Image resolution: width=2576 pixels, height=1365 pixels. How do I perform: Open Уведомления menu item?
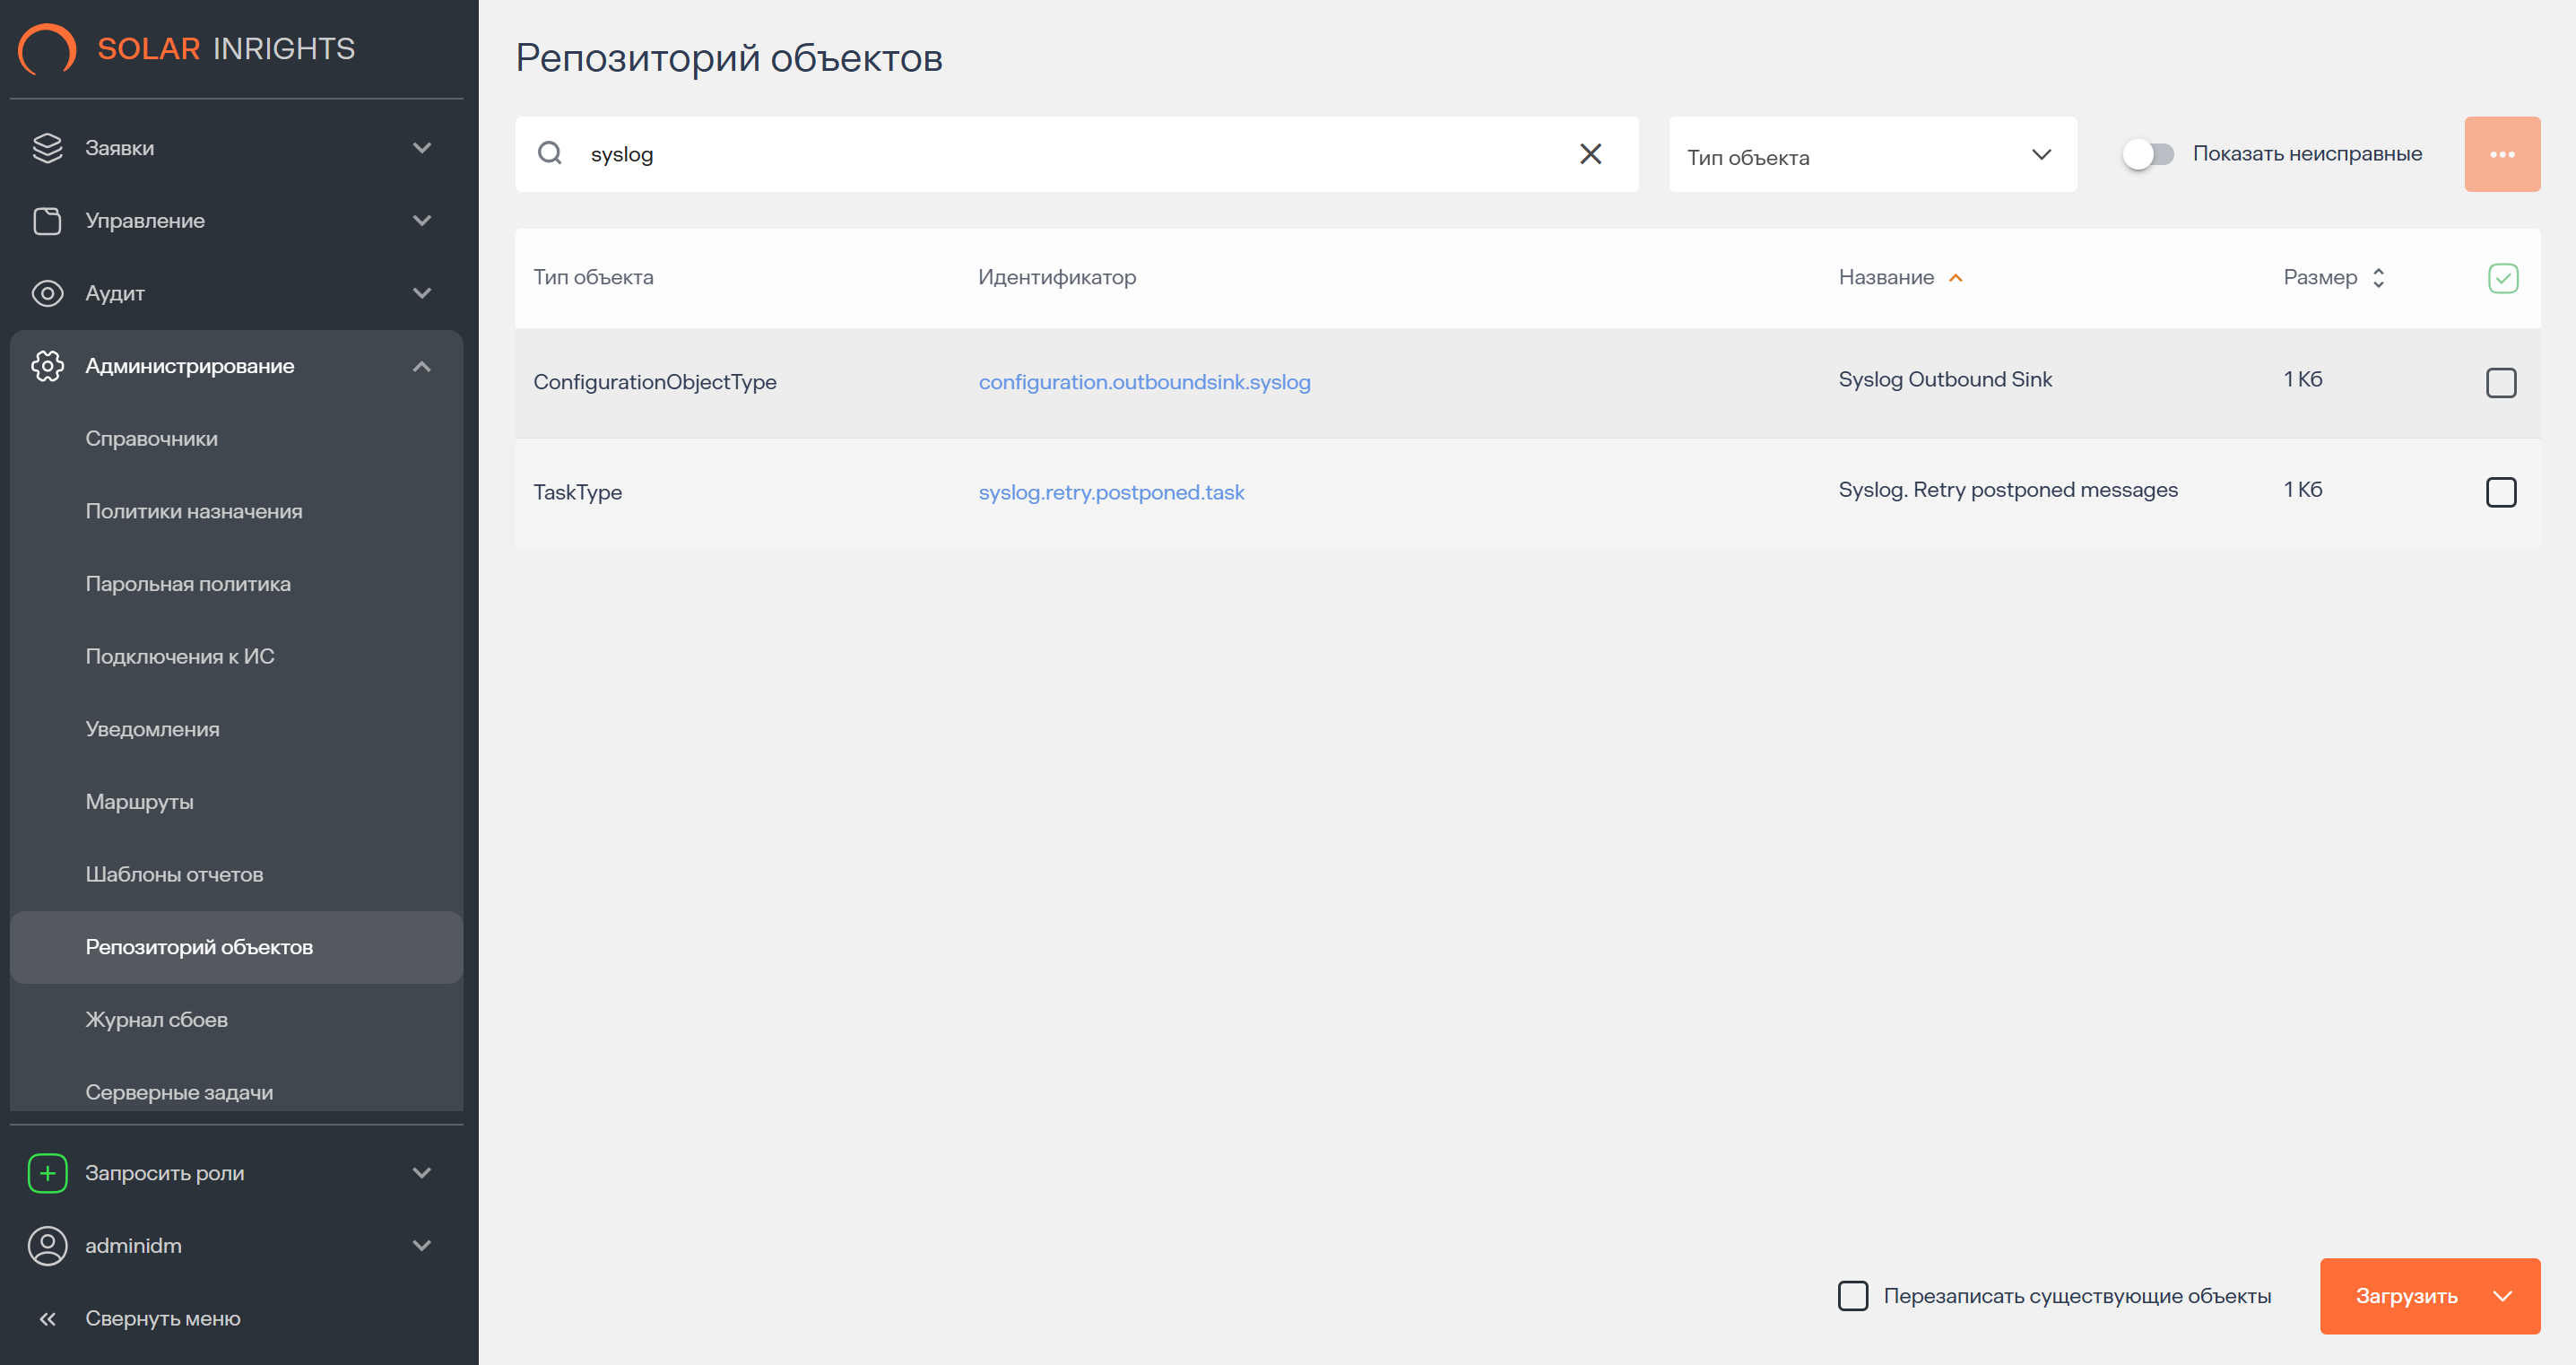(237, 729)
